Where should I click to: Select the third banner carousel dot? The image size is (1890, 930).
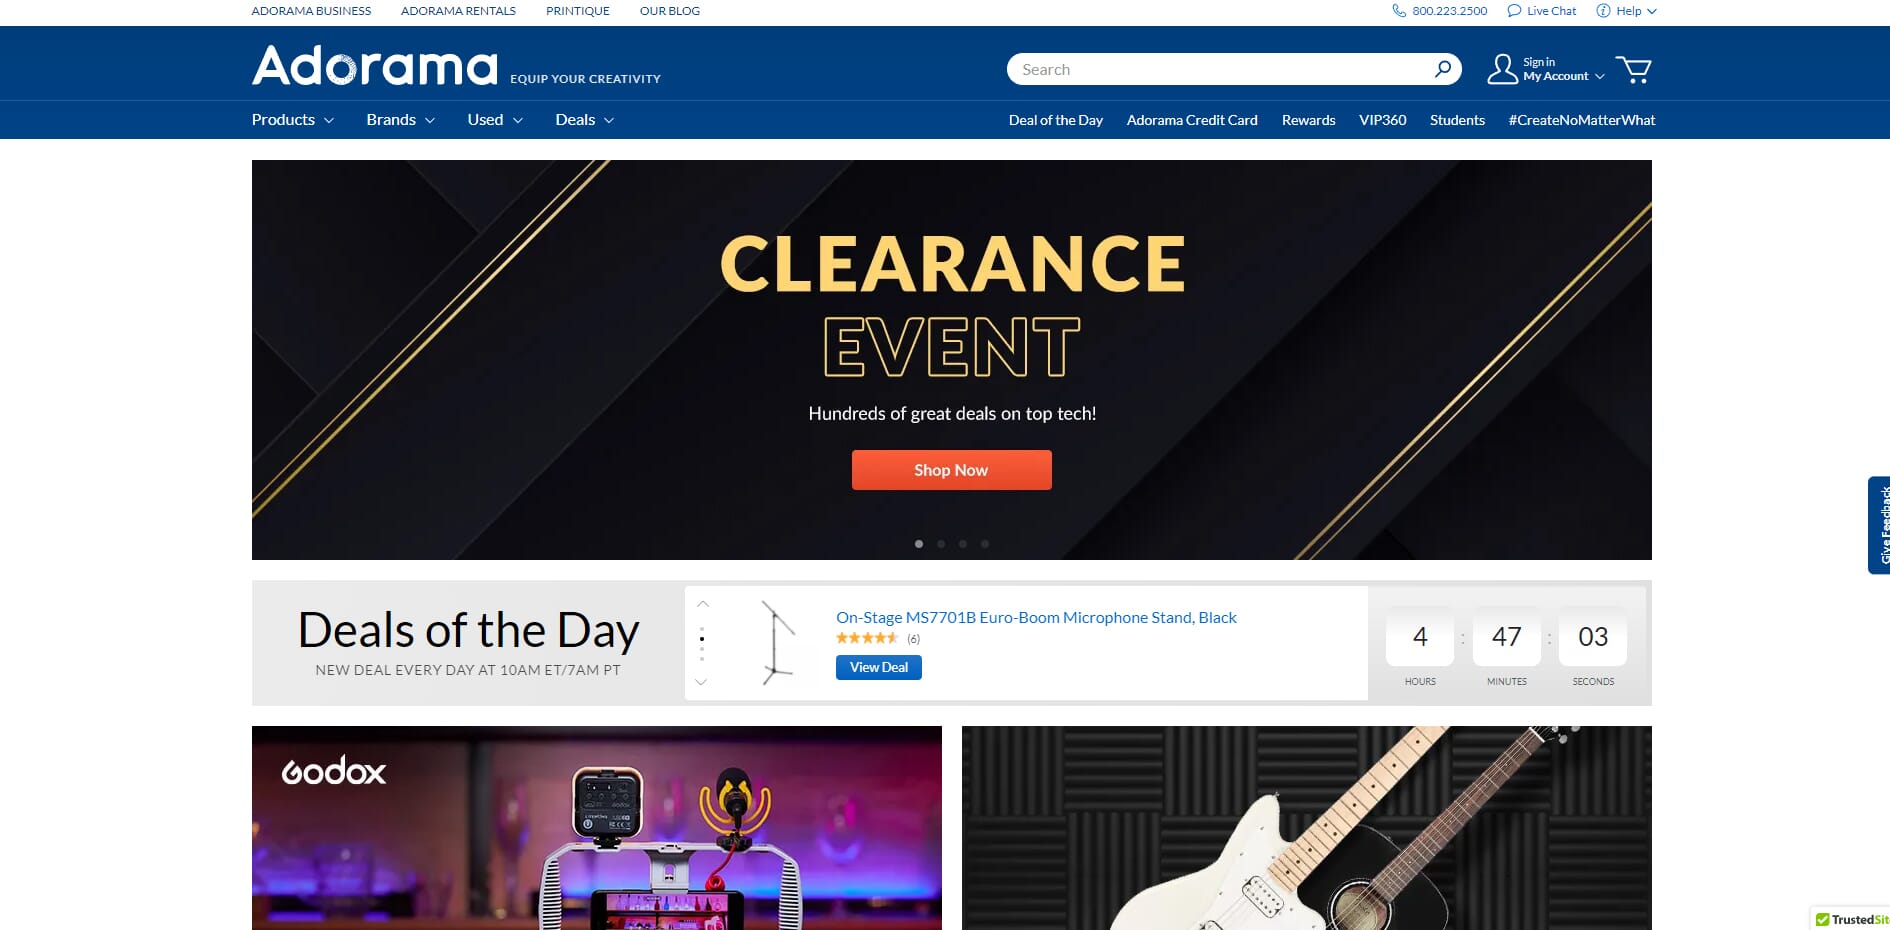point(963,544)
